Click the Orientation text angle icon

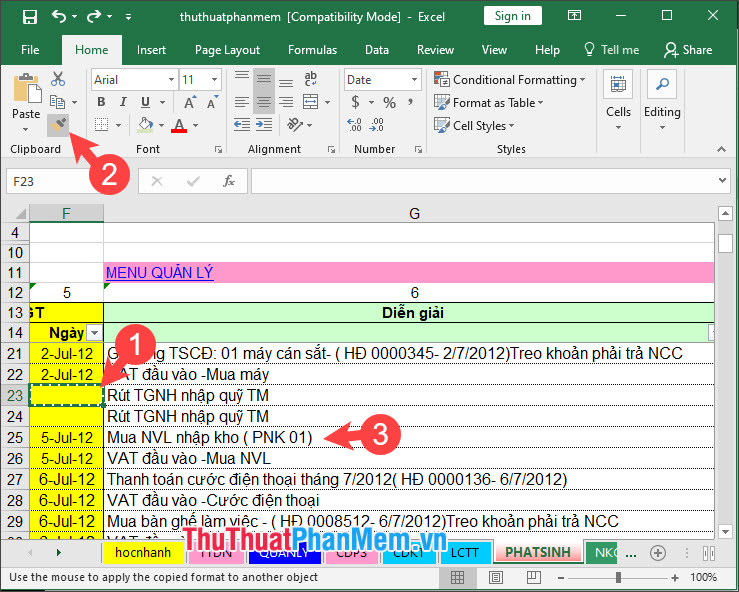point(295,125)
